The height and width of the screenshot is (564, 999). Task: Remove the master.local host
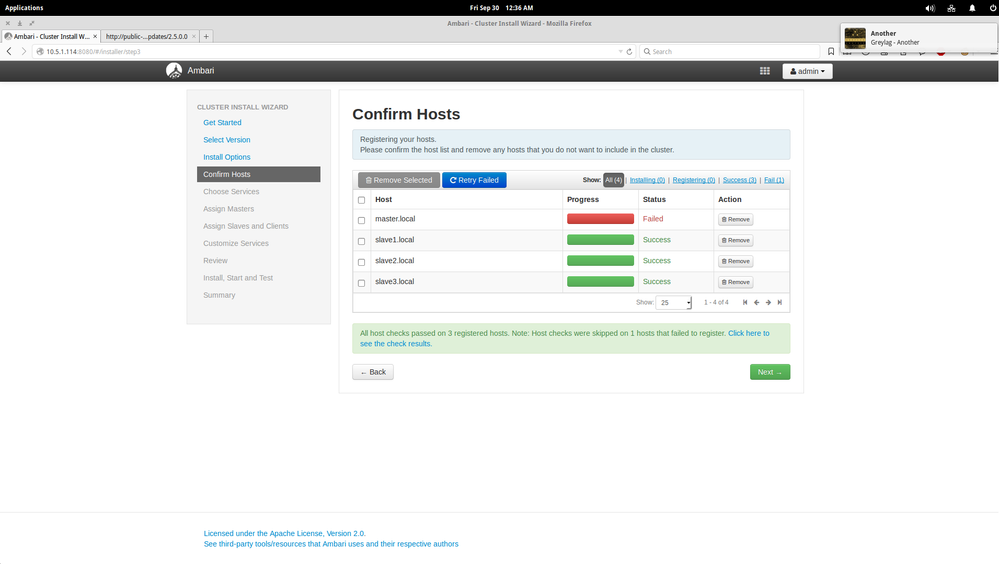(735, 219)
